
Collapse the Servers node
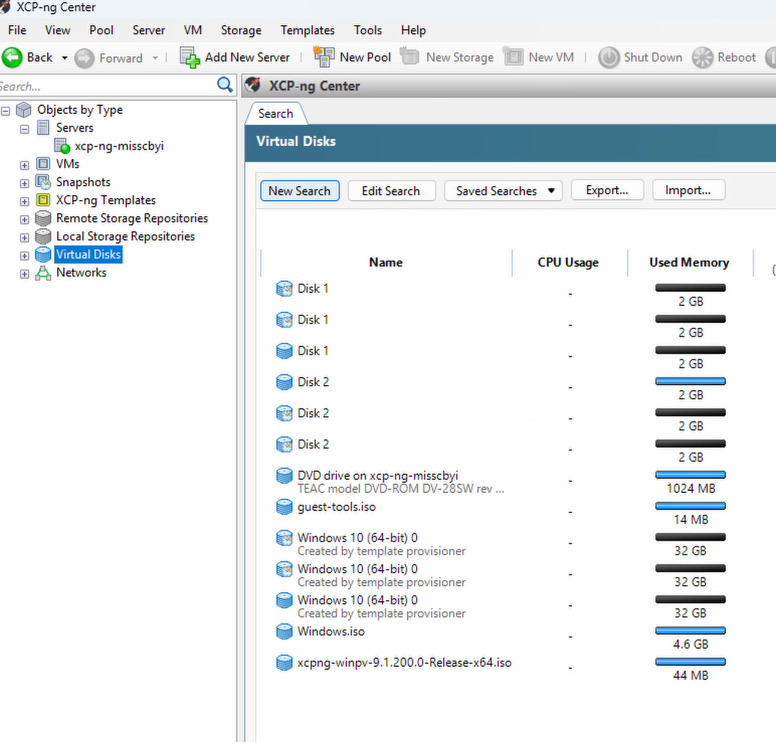(x=24, y=129)
